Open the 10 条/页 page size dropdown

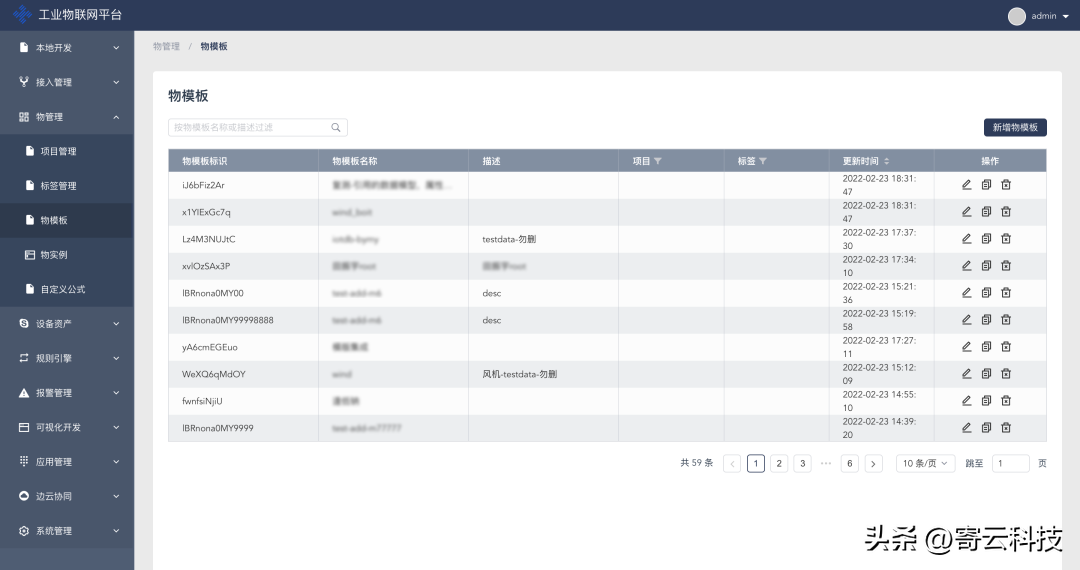tap(925, 463)
